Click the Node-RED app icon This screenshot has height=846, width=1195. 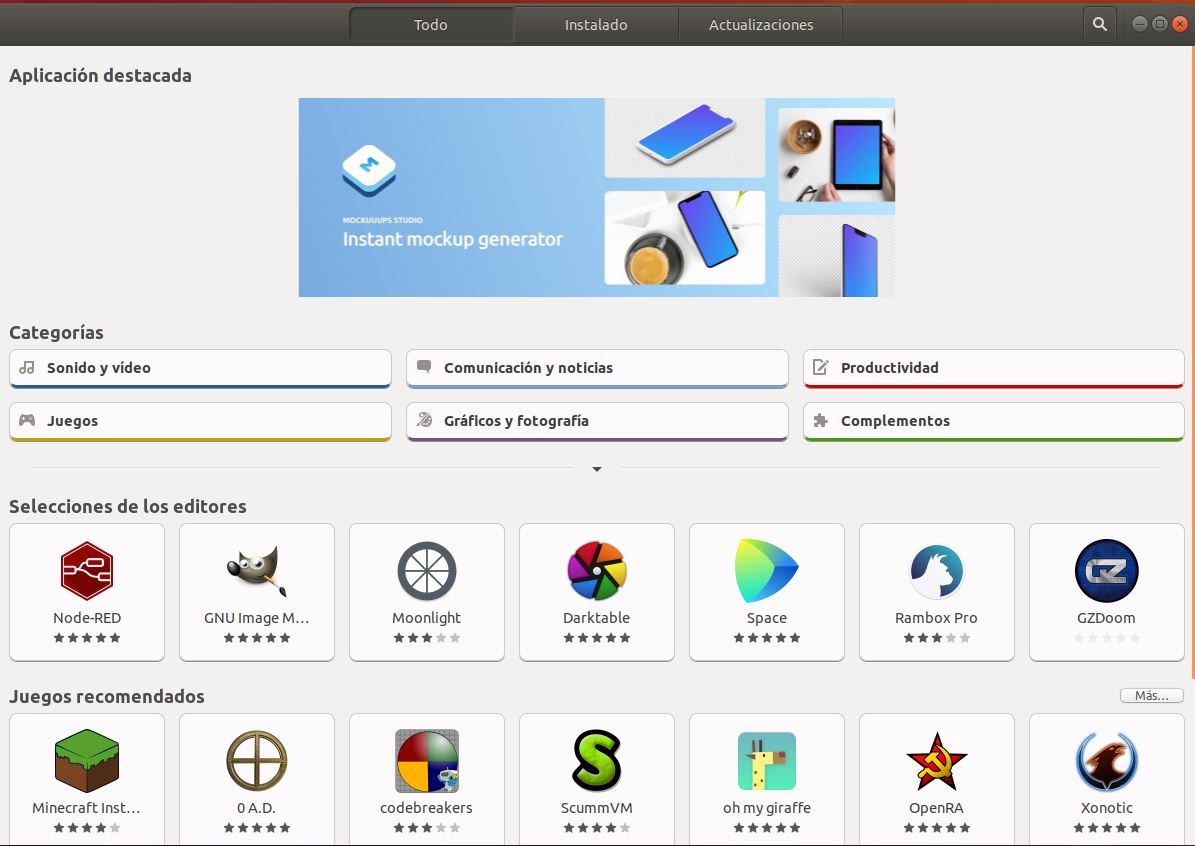click(87, 571)
